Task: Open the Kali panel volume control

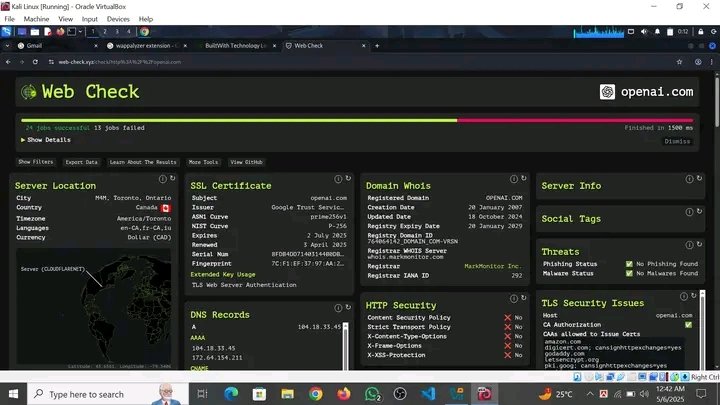Action: 644,31
